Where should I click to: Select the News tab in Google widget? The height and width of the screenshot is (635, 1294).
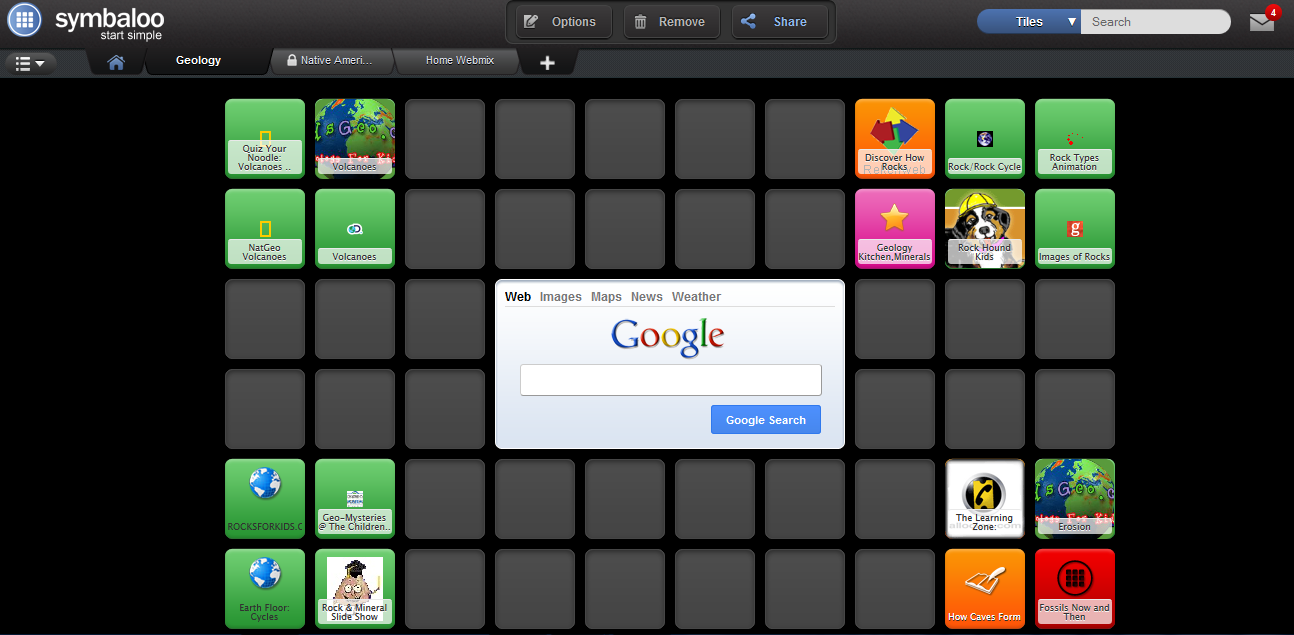647,297
